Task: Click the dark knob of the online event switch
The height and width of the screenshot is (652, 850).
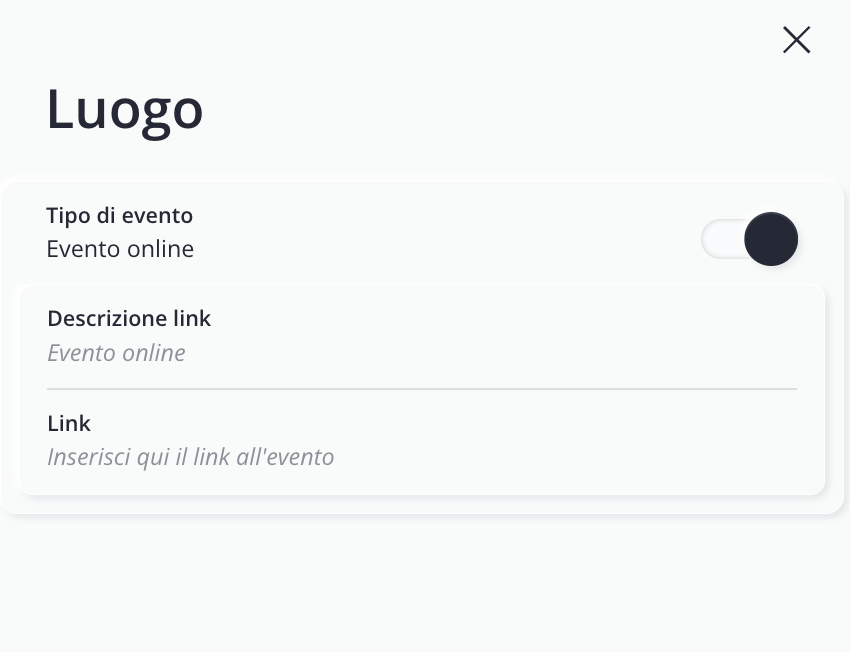Action: pyautogui.click(x=771, y=239)
